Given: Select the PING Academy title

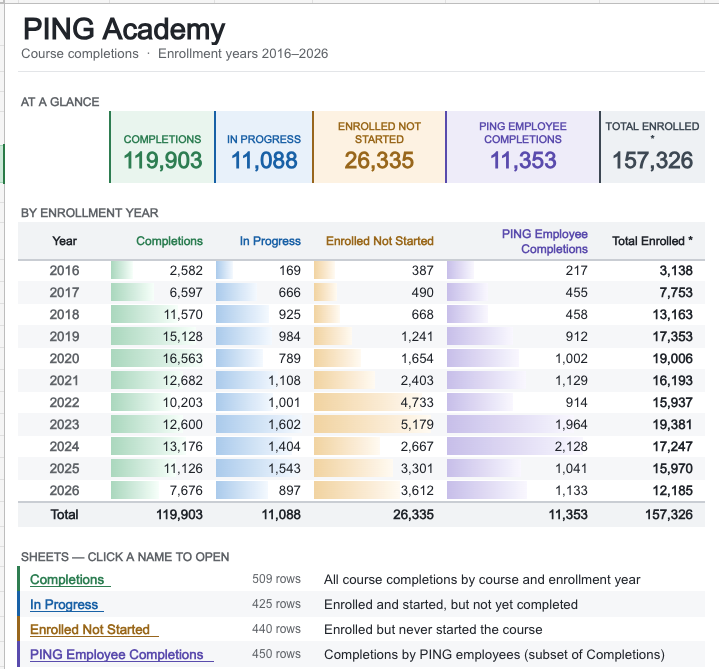Looking at the screenshot, I should 124,29.
